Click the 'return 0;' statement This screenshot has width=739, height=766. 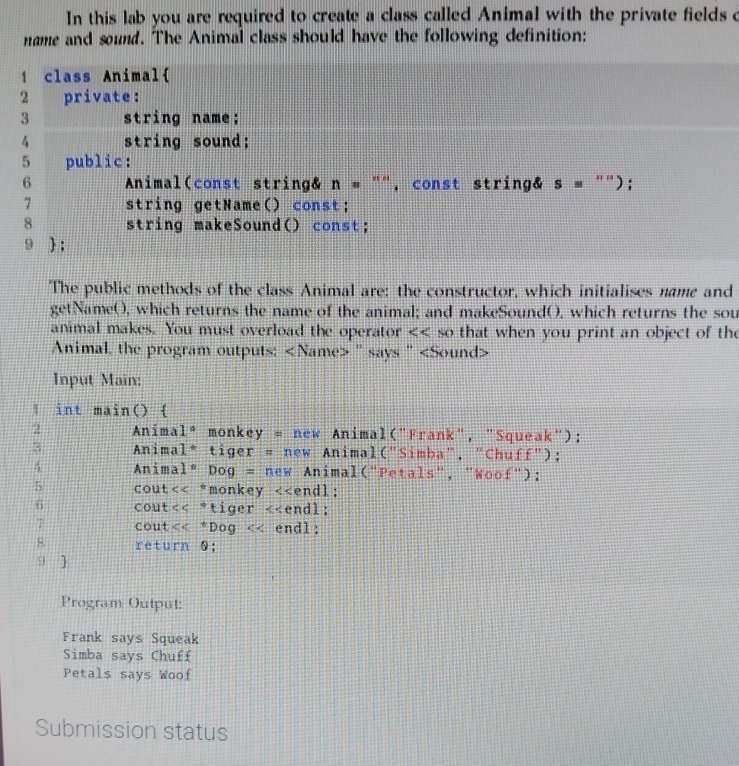(175, 545)
